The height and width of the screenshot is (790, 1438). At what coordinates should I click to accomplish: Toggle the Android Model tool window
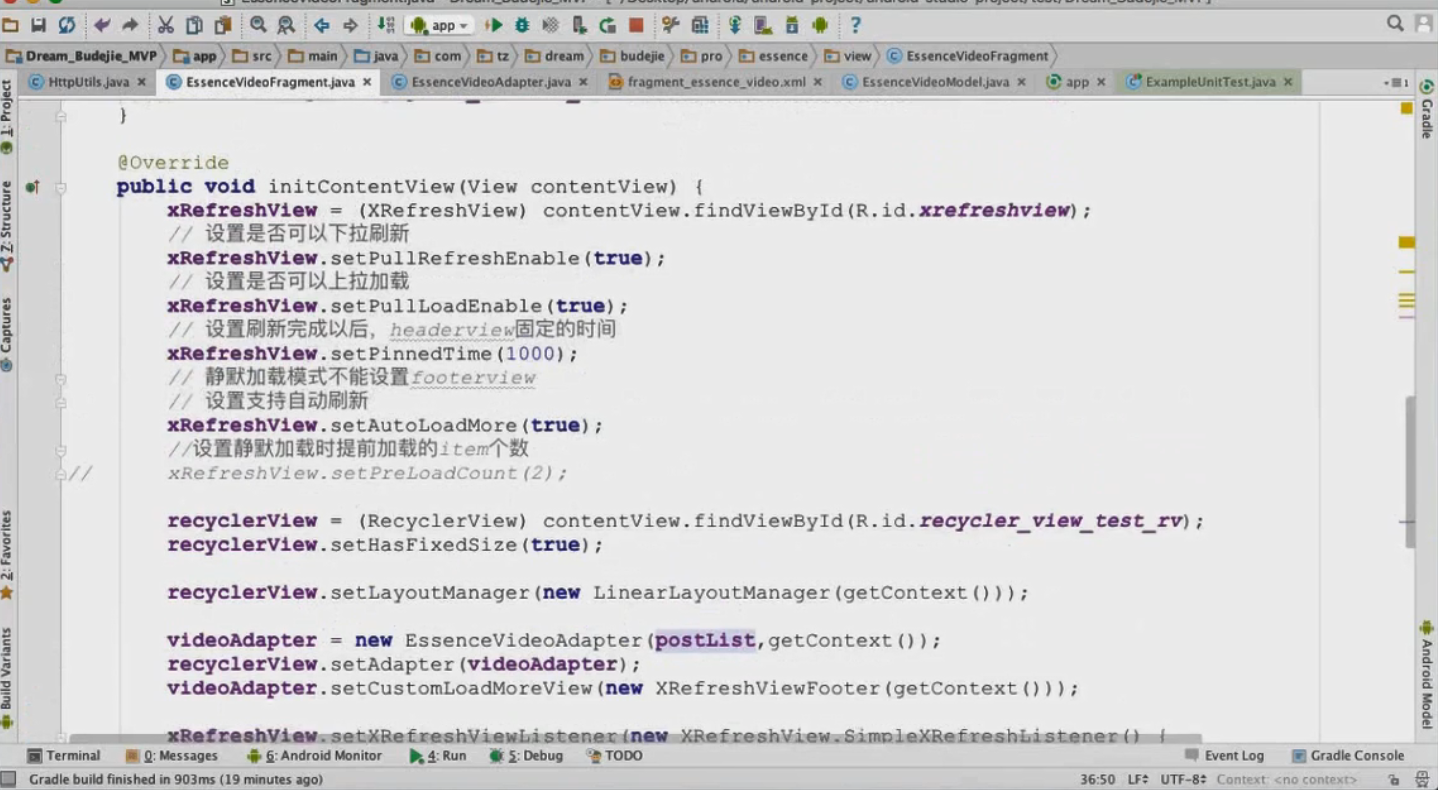[x=1427, y=675]
